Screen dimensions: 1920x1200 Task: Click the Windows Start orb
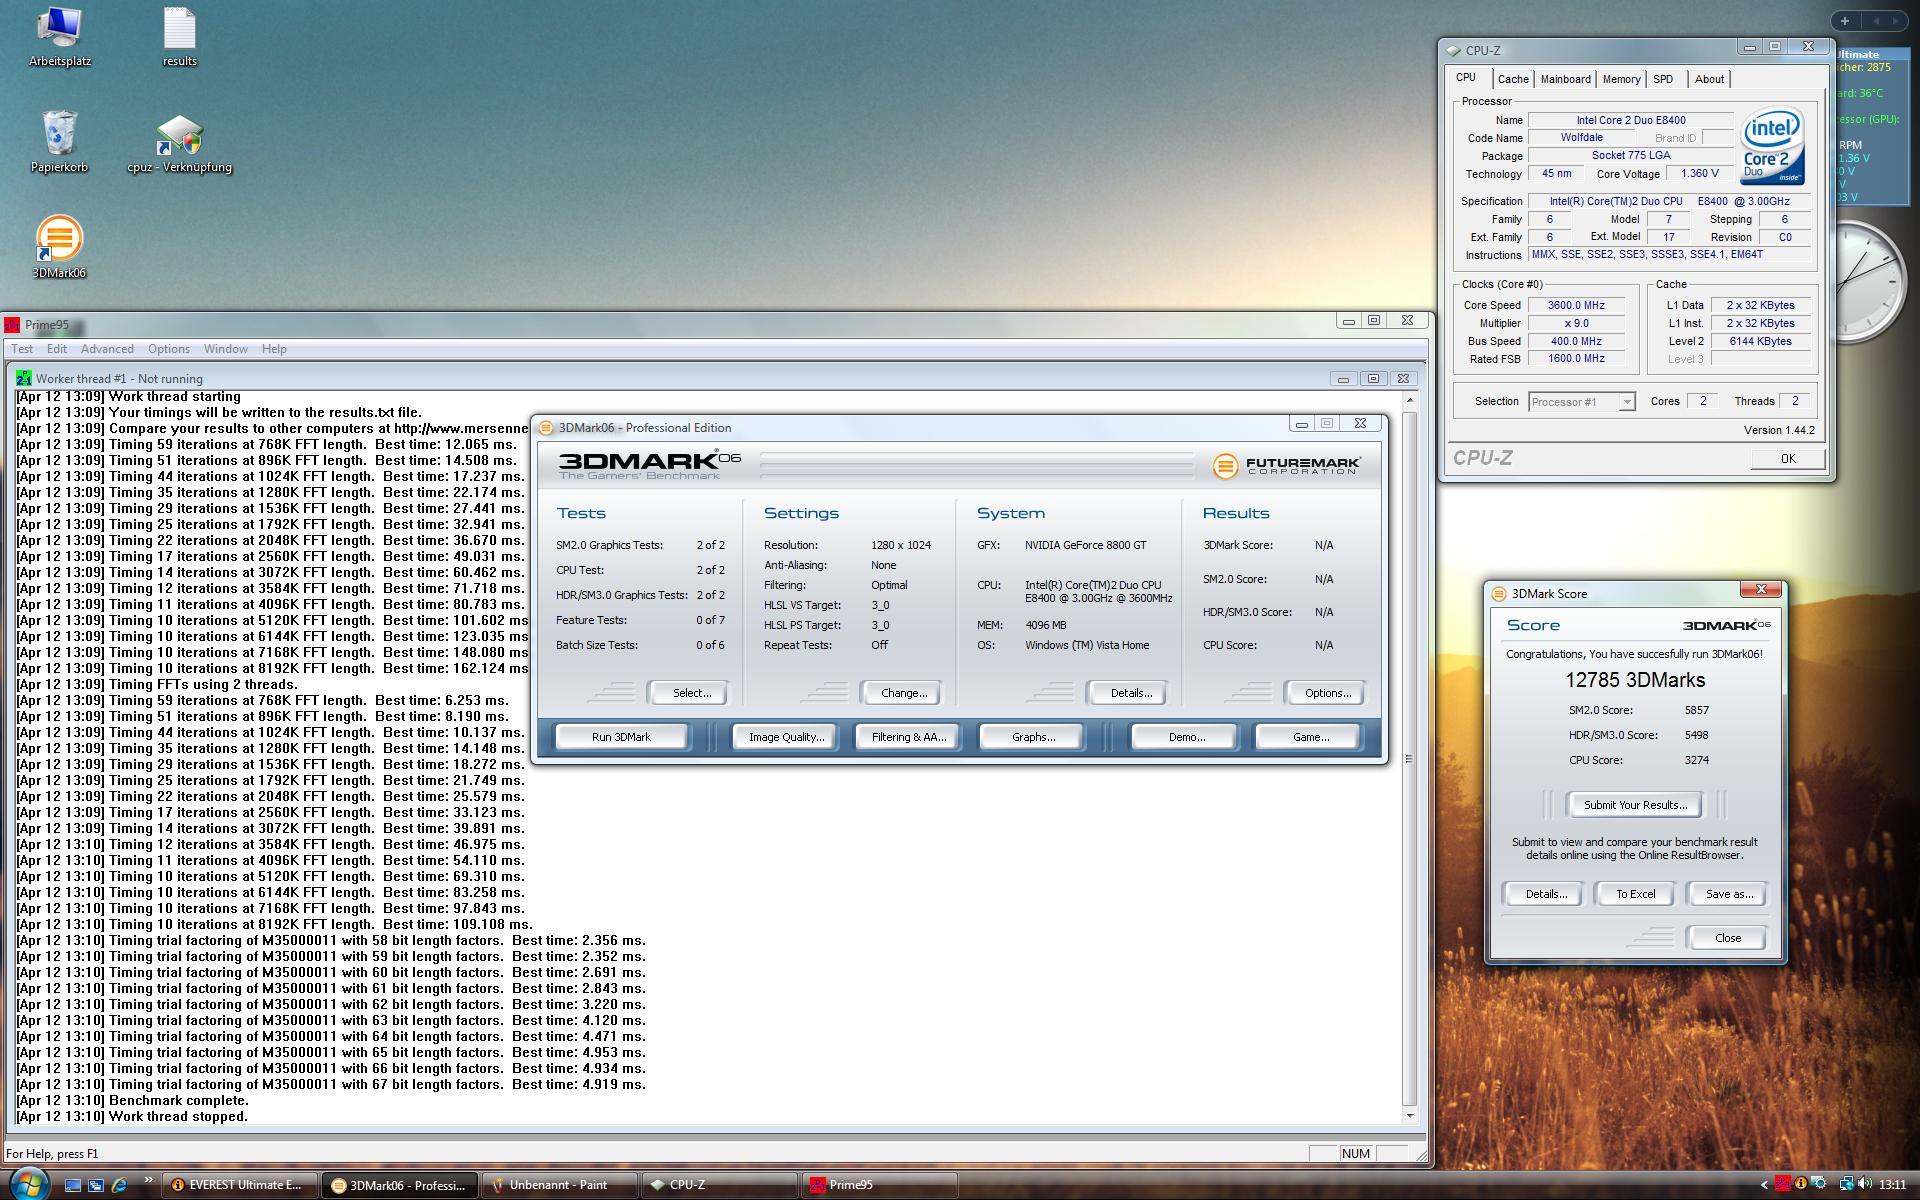point(27,1184)
